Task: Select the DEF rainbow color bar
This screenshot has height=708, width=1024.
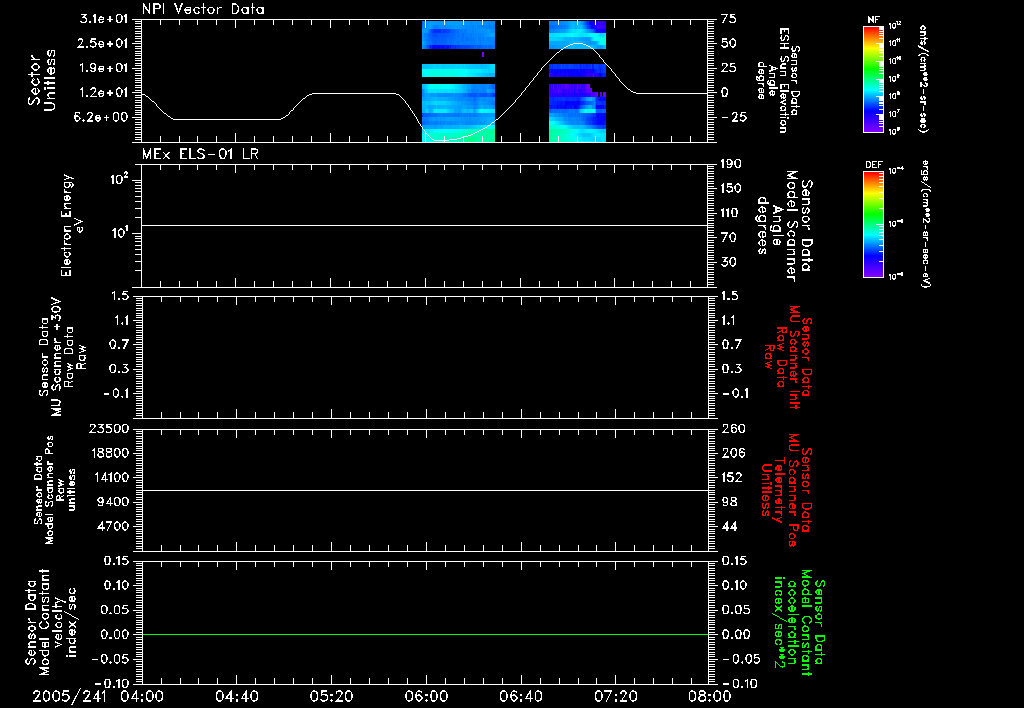Action: click(x=874, y=224)
